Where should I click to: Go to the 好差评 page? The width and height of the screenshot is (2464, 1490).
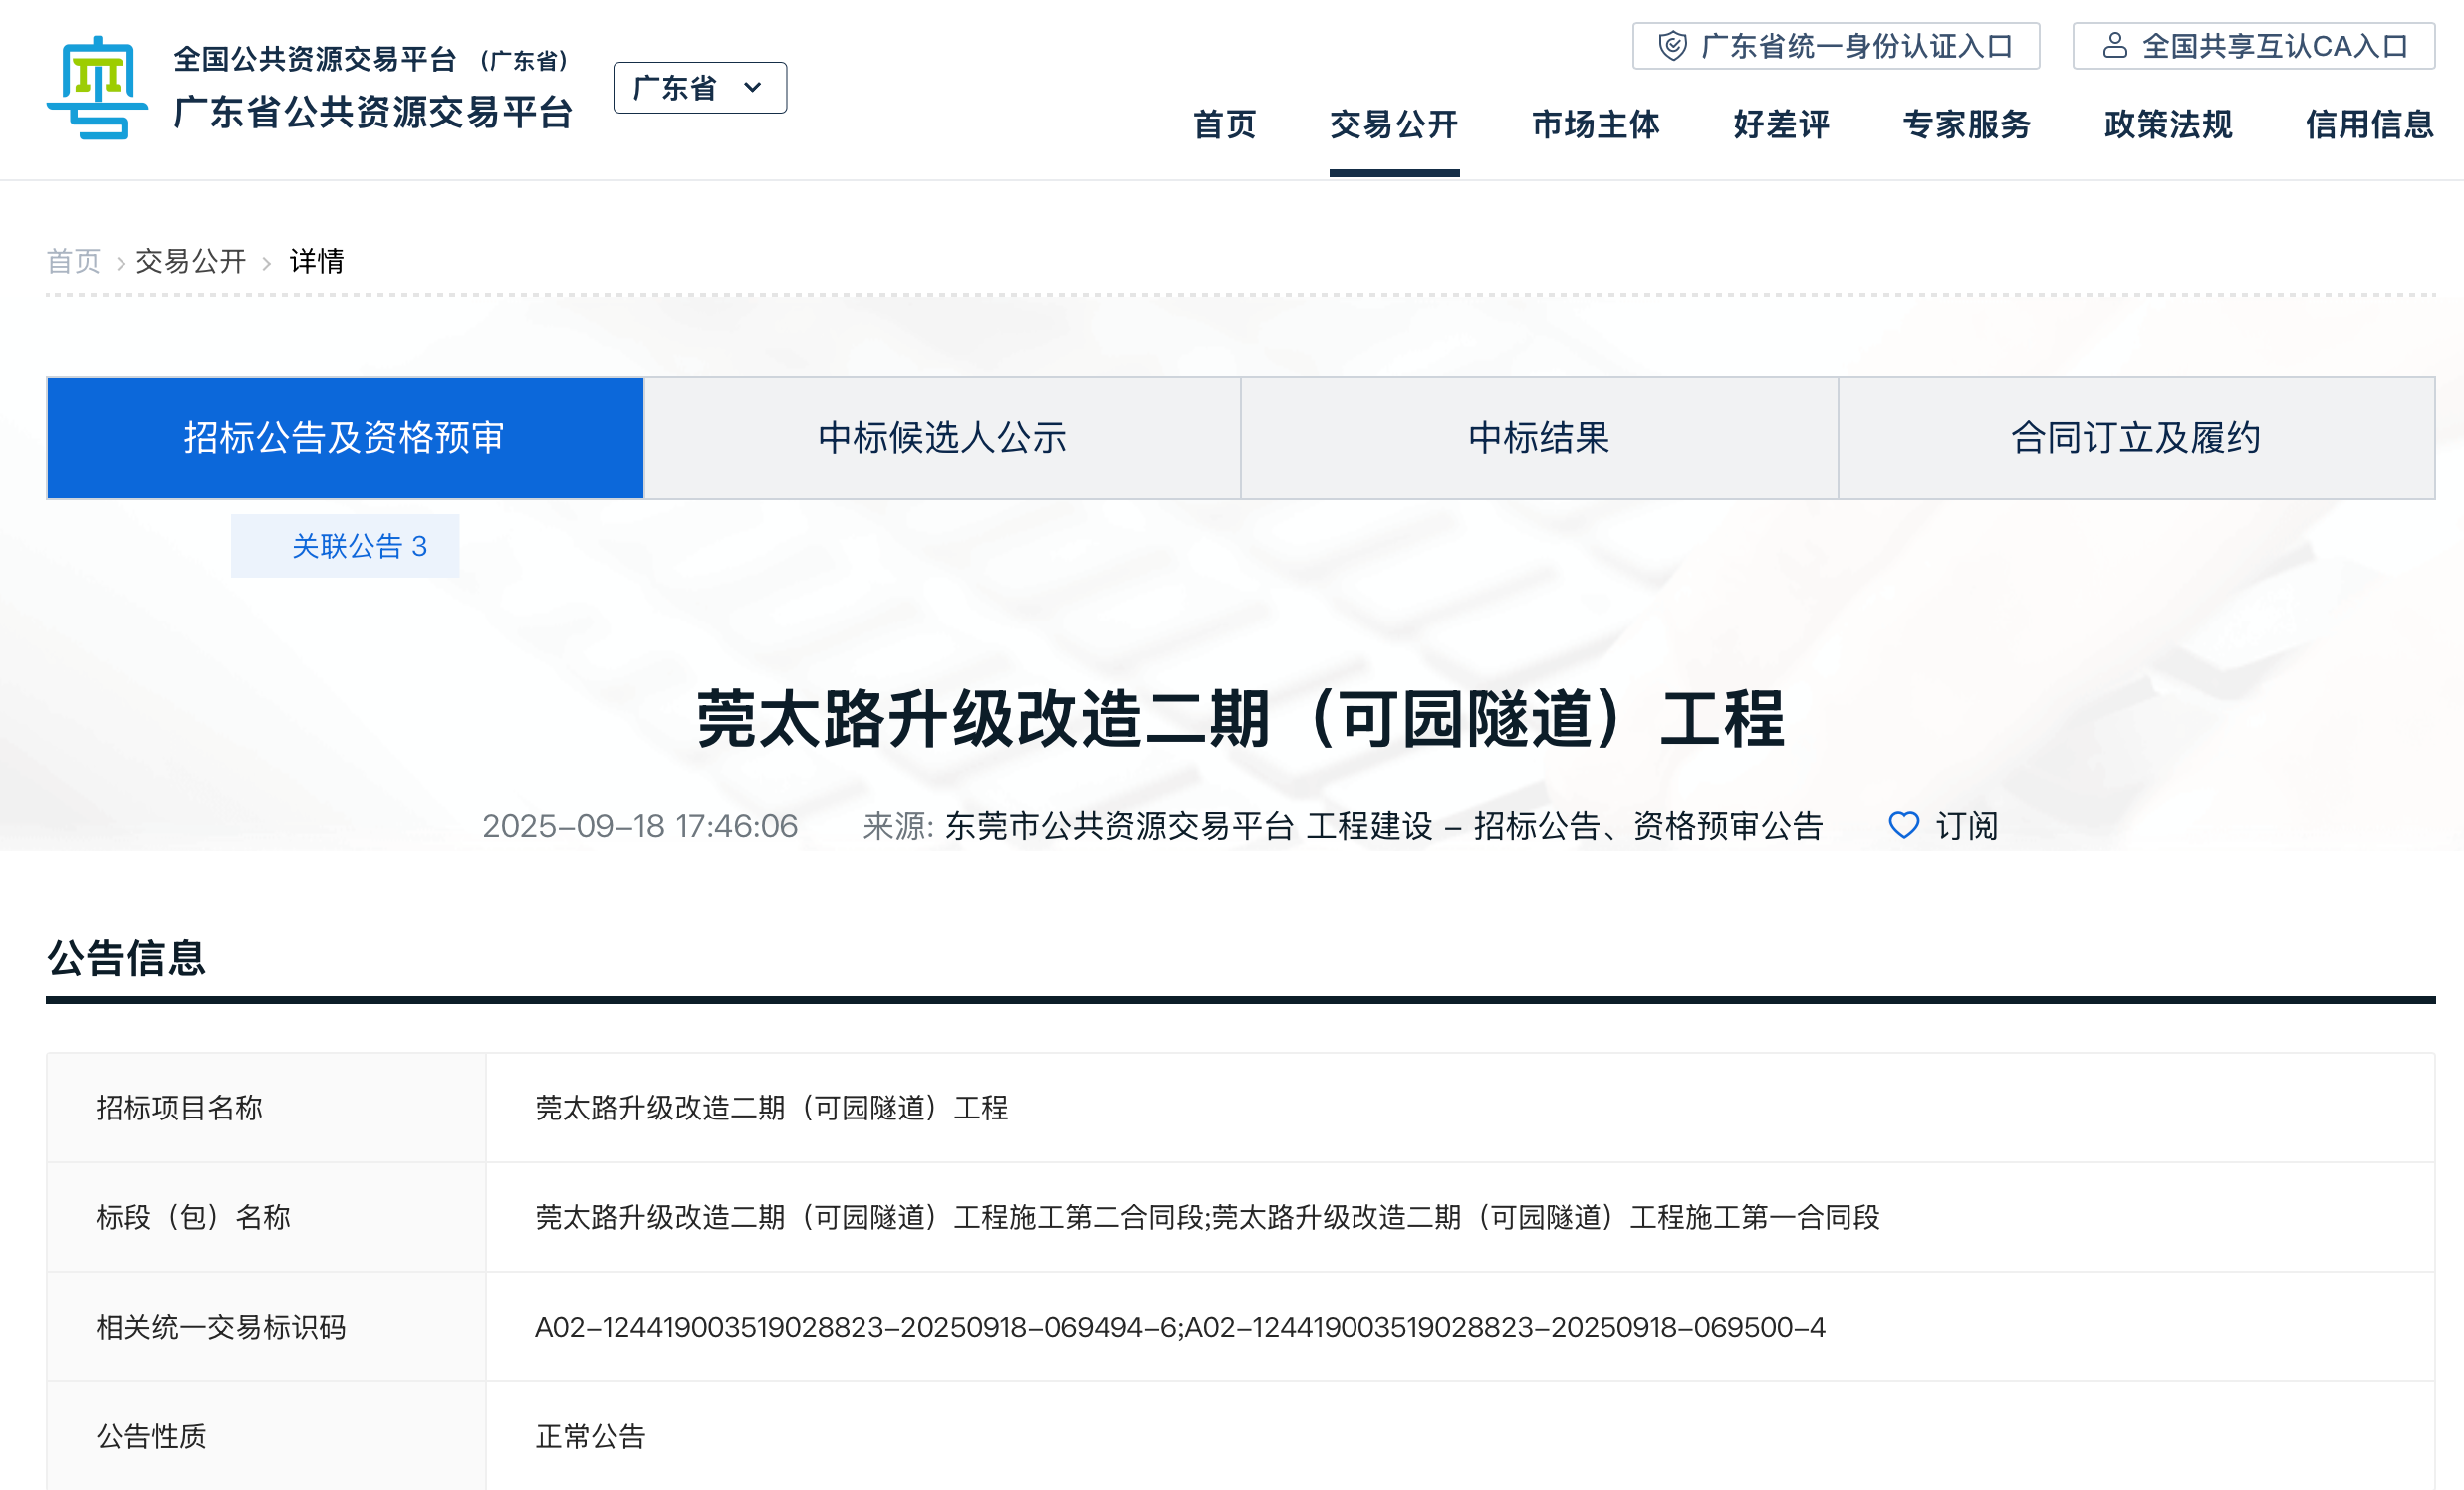[1781, 124]
